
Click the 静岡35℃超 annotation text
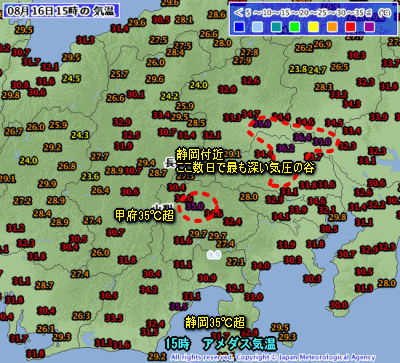(215, 322)
